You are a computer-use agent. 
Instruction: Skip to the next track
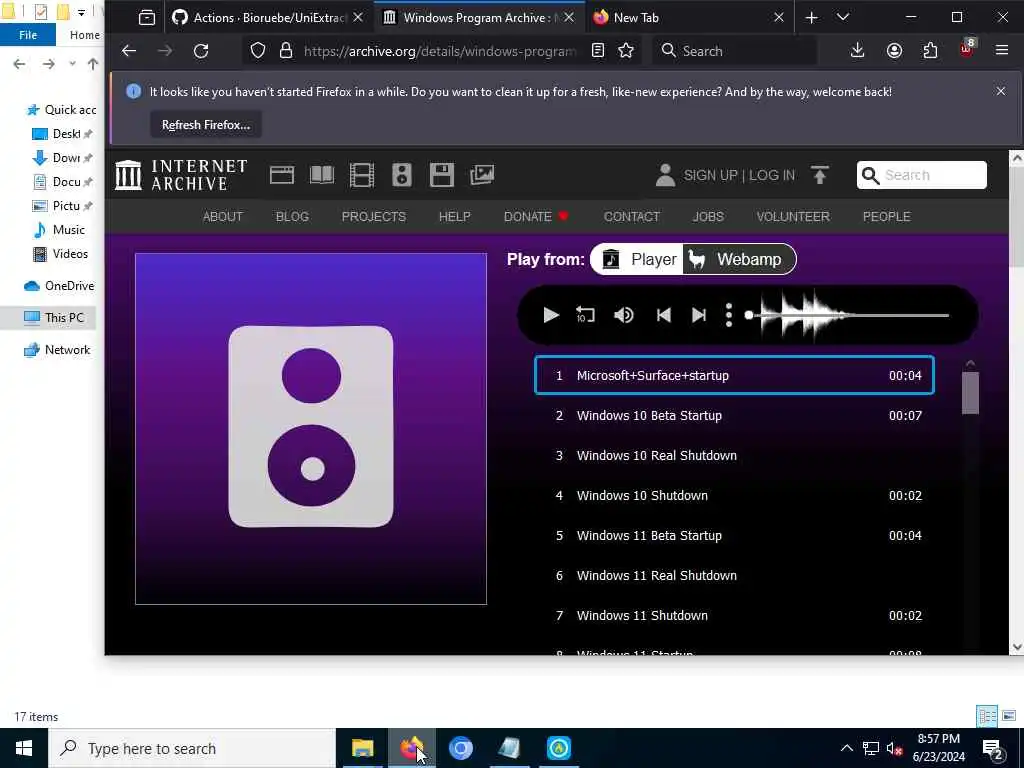[699, 315]
